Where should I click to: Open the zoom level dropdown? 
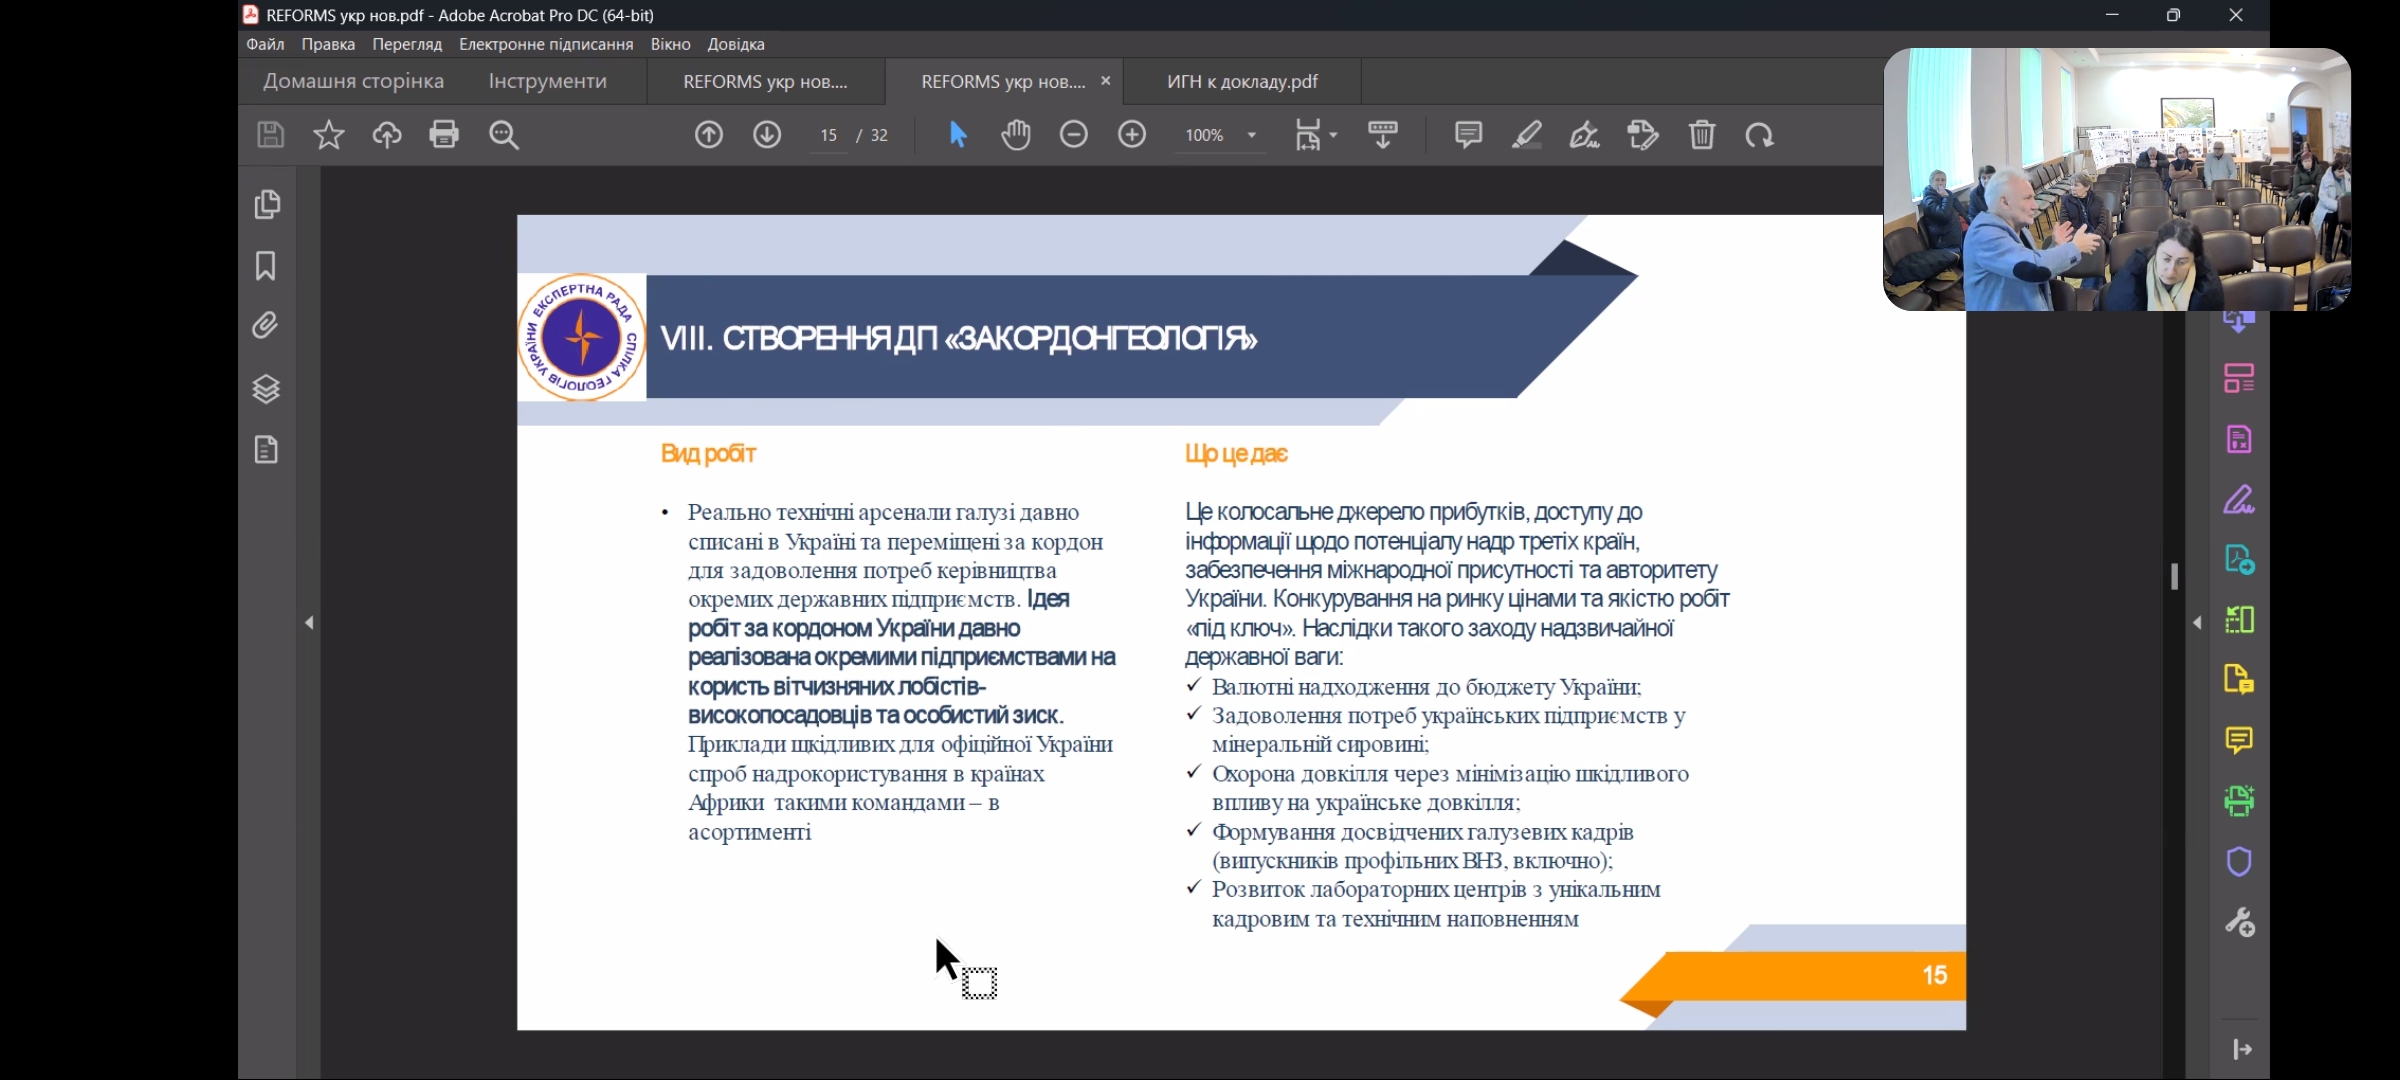[1251, 135]
